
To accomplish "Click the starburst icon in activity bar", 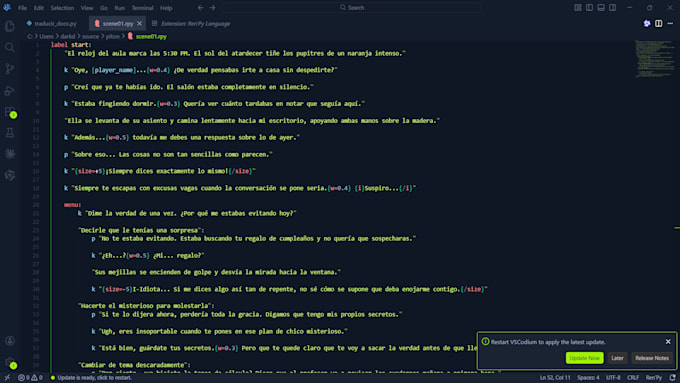I will (x=10, y=154).
